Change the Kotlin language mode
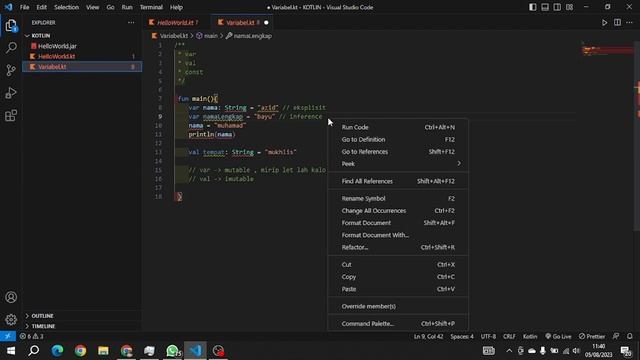Image resolution: width=640 pixels, height=360 pixels. click(x=530, y=336)
